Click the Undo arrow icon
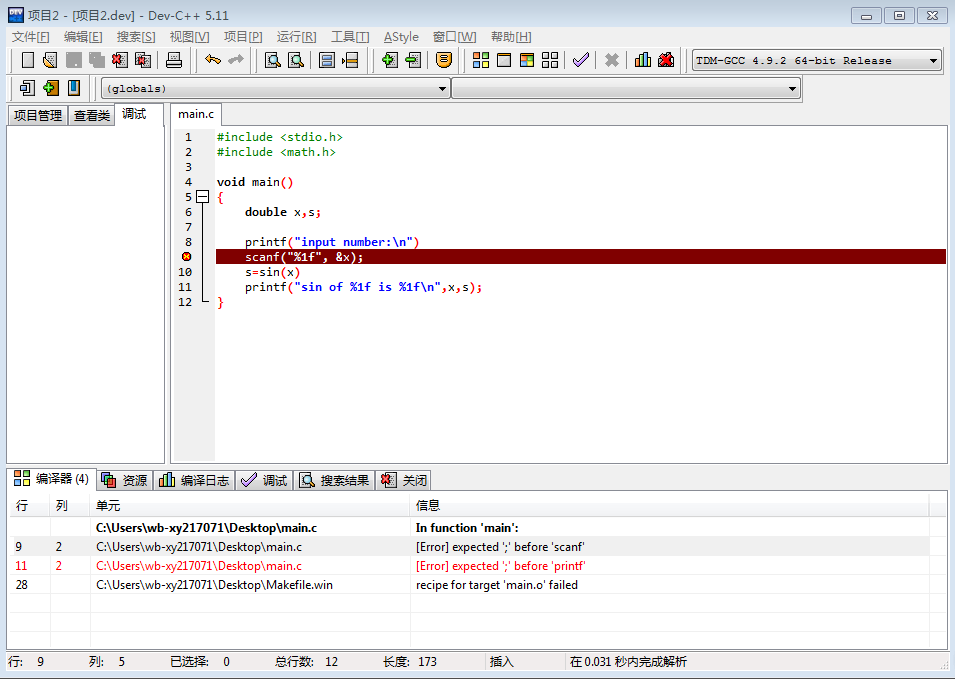Viewport: 955px width, 679px height. (213, 60)
